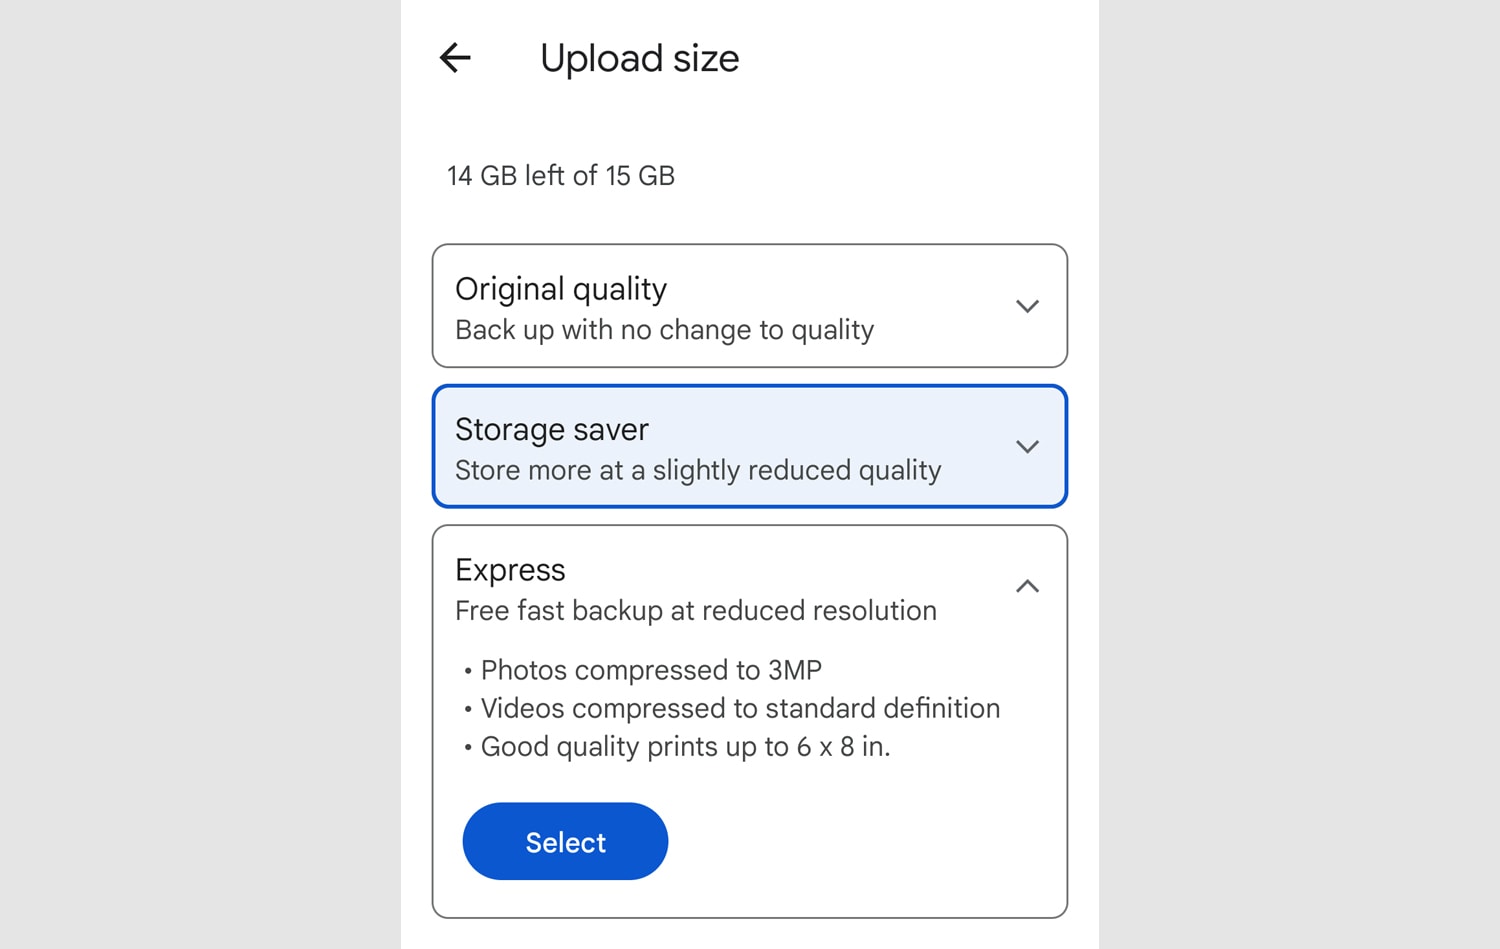Click the bullet dot before 'Videos compressed'
This screenshot has width=1500, height=949.
pos(468,710)
